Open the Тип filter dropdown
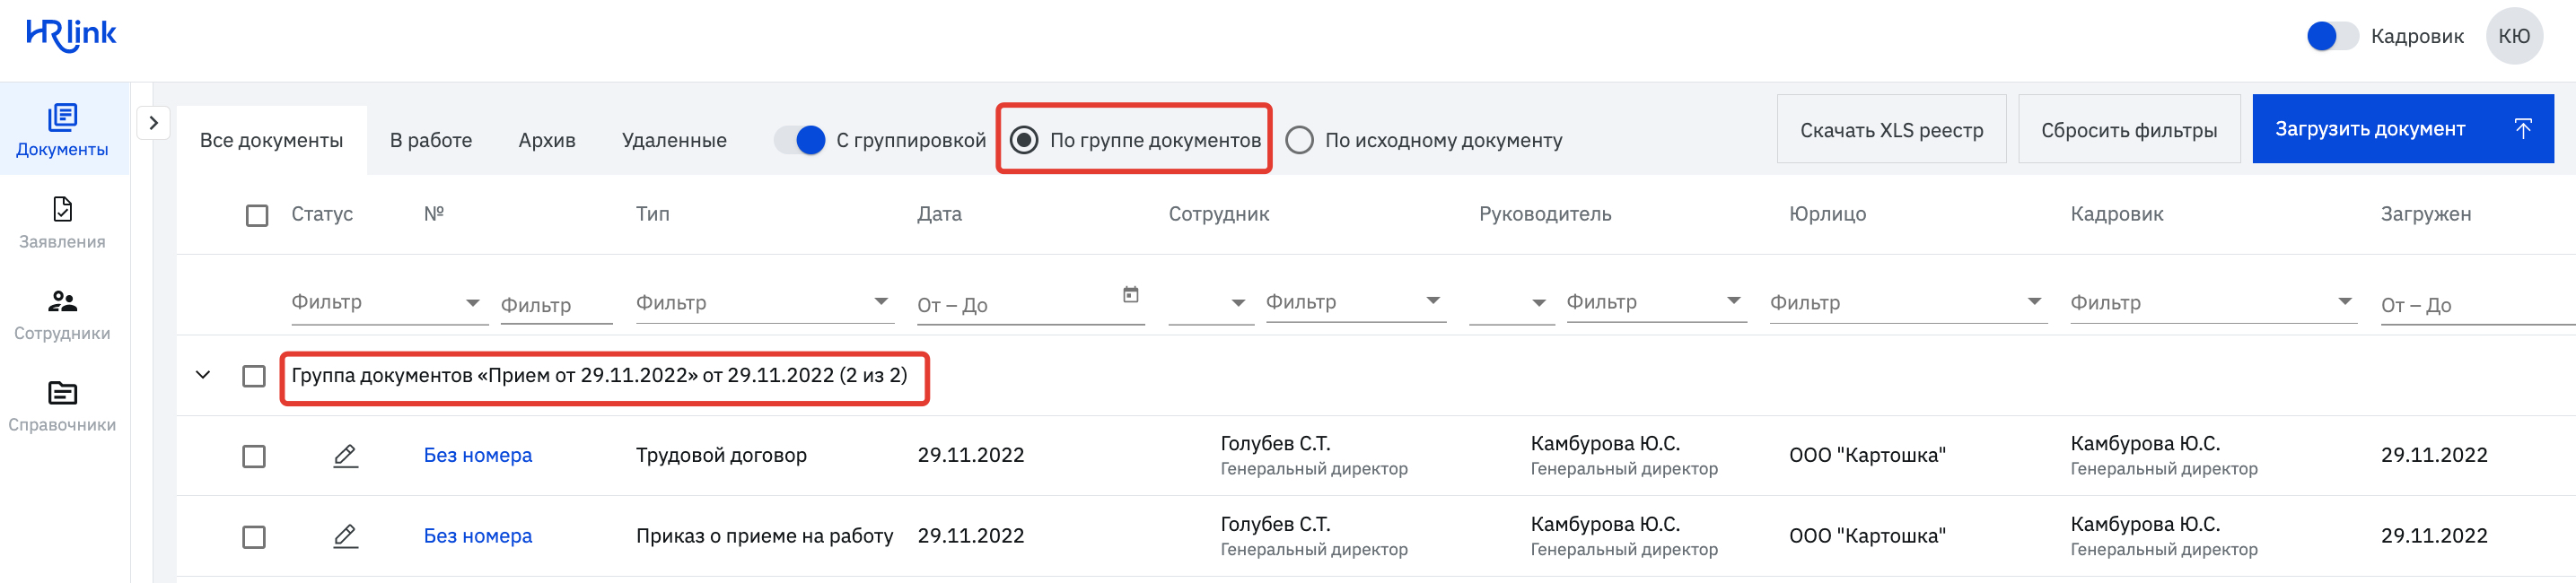The height and width of the screenshot is (583, 2576). pyautogui.click(x=764, y=303)
